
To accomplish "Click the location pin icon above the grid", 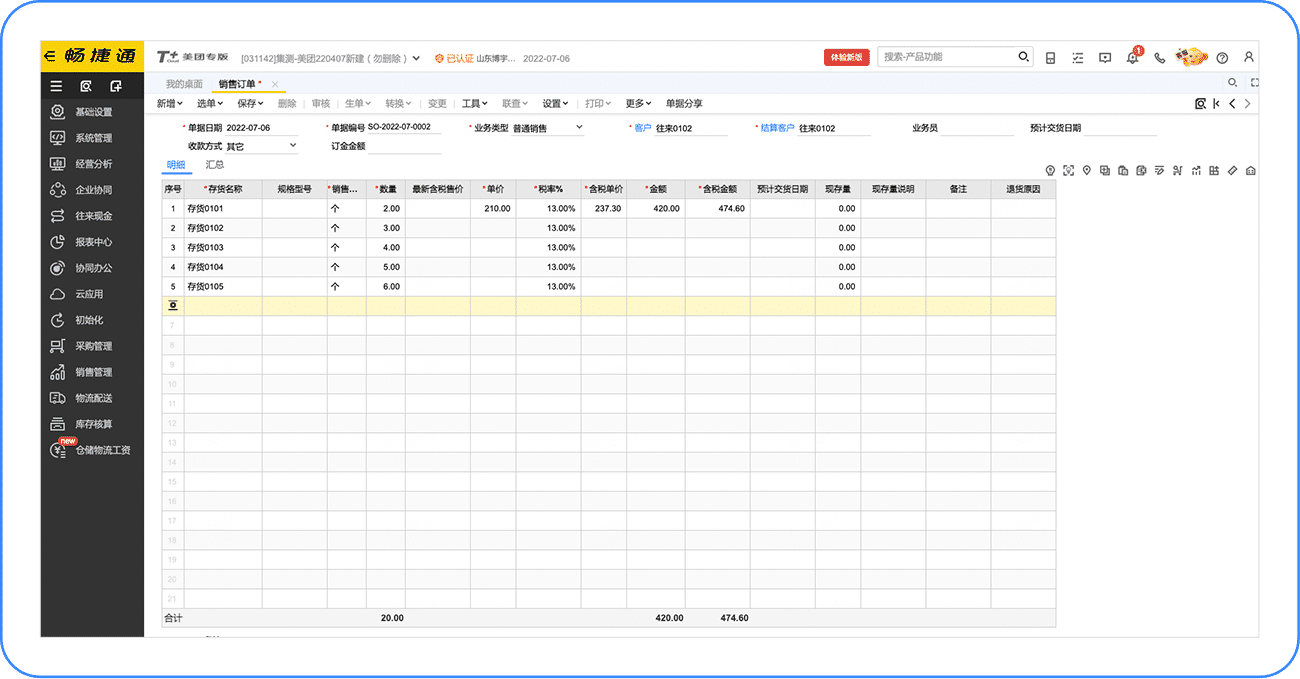I will click(1086, 171).
